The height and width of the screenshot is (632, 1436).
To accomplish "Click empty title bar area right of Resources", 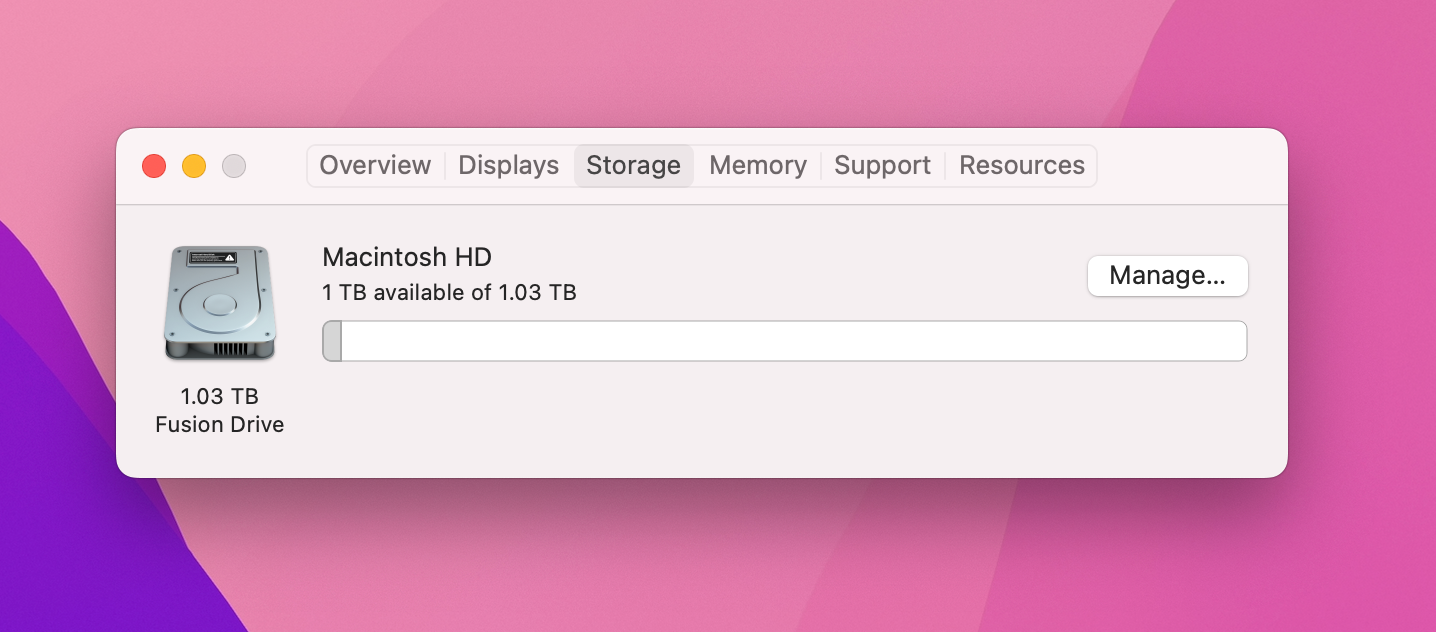I will (x=1190, y=166).
